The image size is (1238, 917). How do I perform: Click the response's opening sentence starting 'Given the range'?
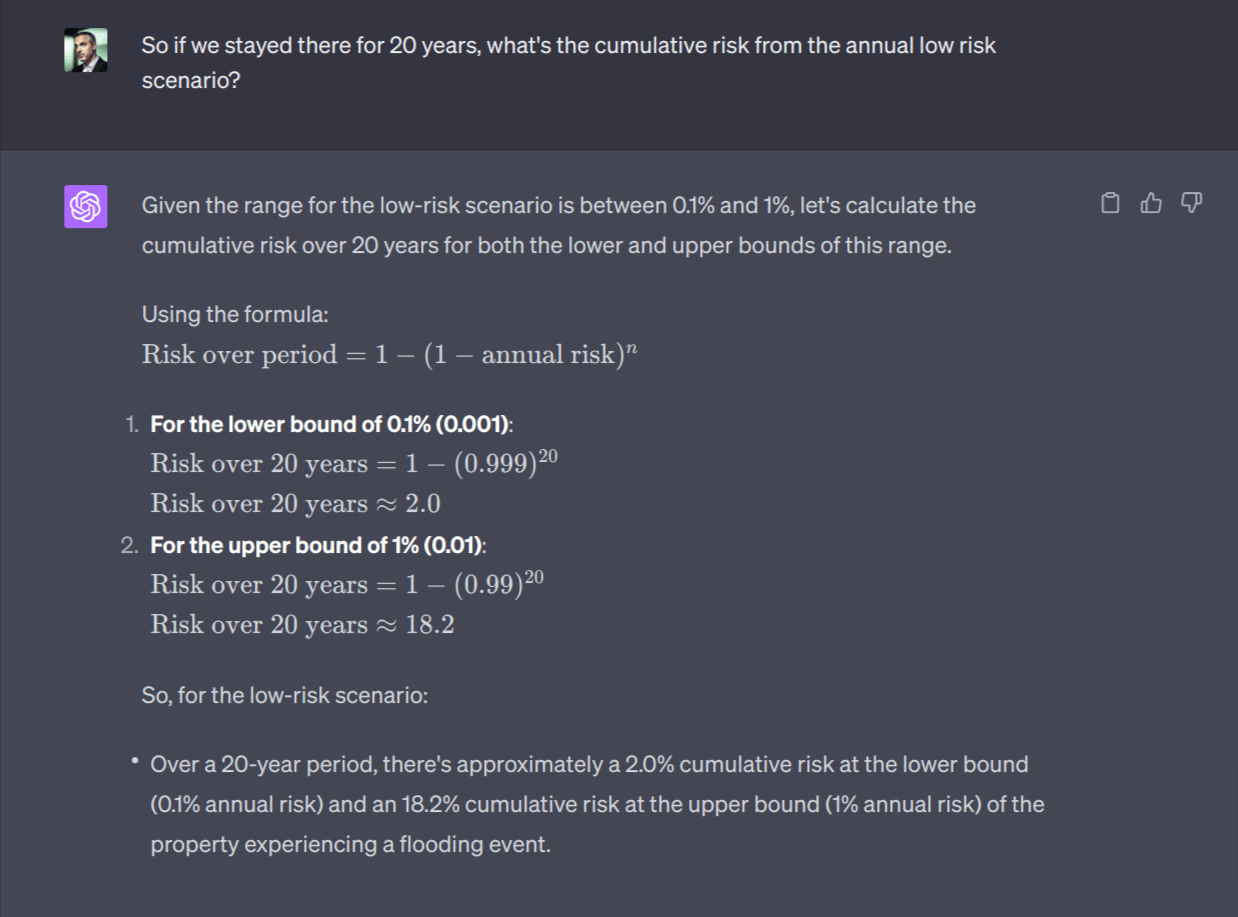click(x=558, y=206)
